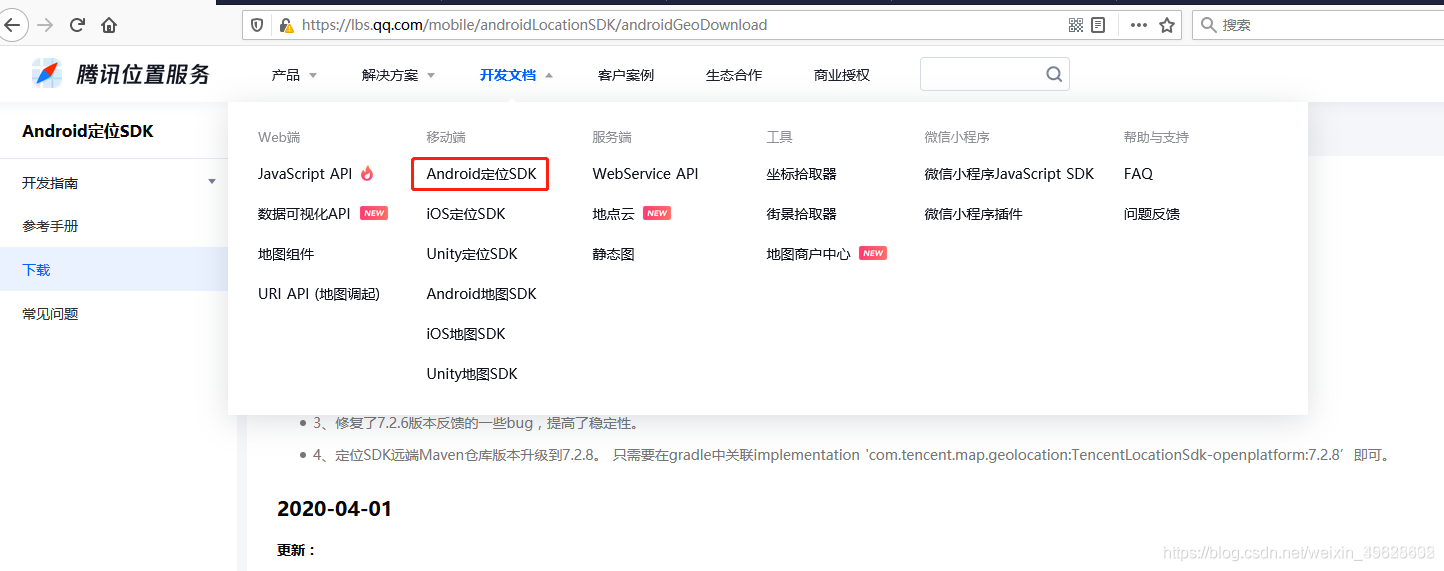
Task: Open 静态图 link
Action: tap(614, 254)
